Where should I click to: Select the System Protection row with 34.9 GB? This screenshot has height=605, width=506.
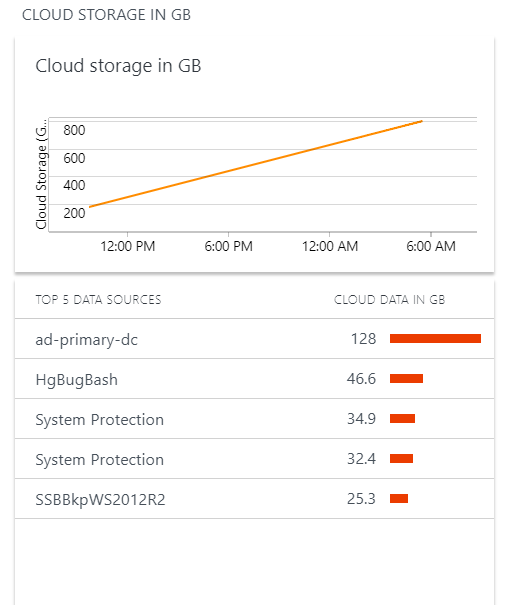pyautogui.click(x=254, y=419)
